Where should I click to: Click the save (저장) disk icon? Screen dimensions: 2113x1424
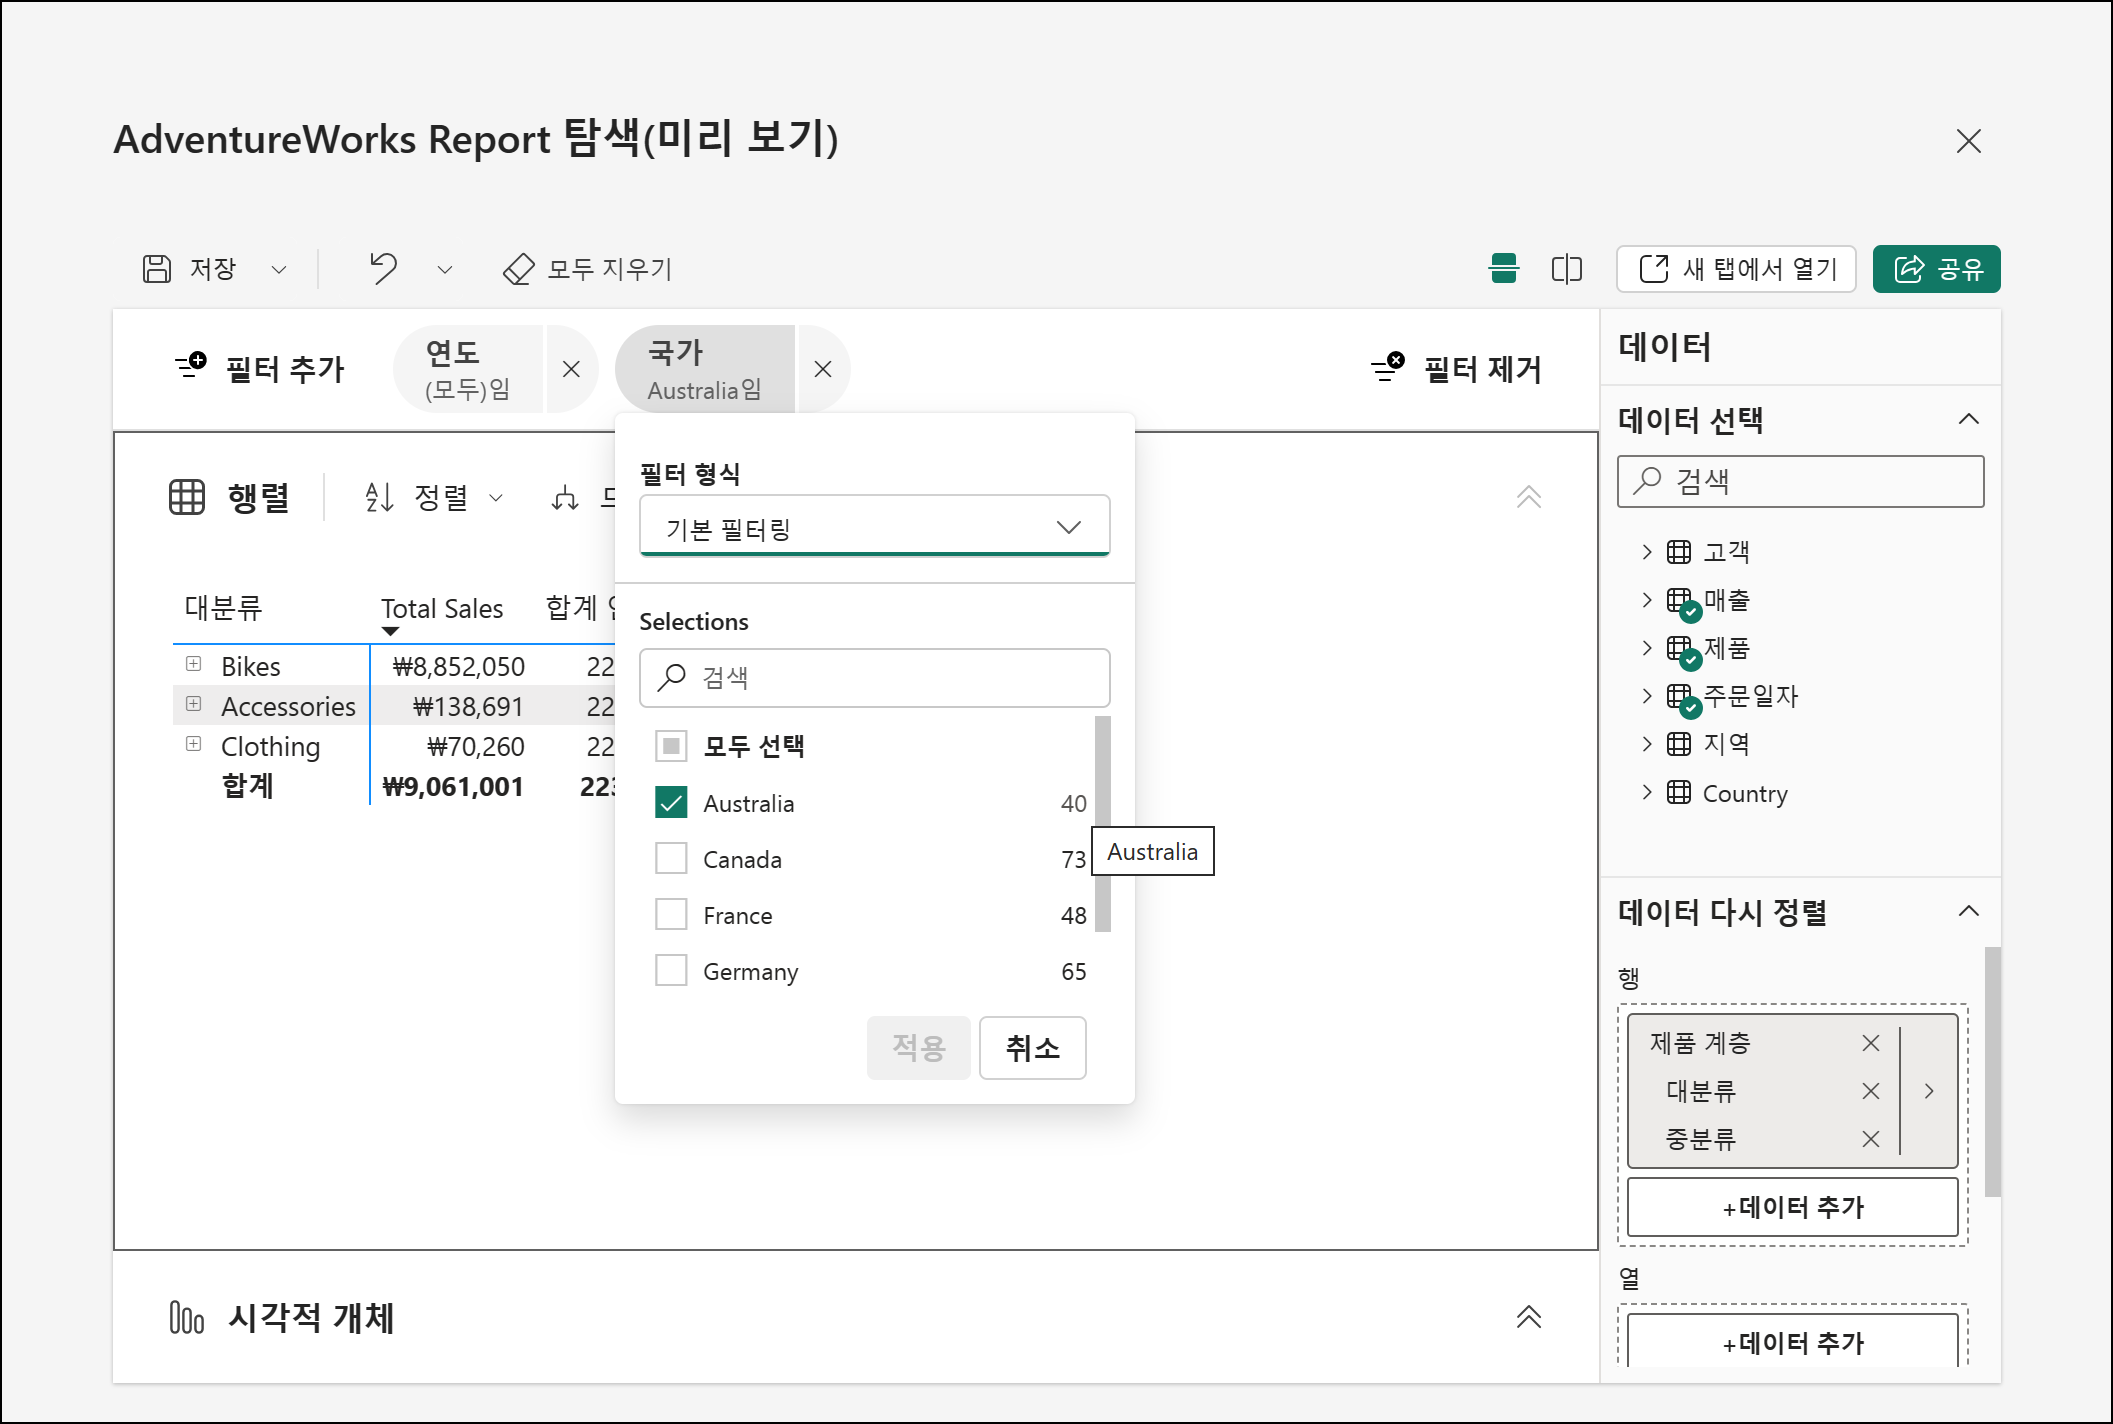[x=157, y=269]
